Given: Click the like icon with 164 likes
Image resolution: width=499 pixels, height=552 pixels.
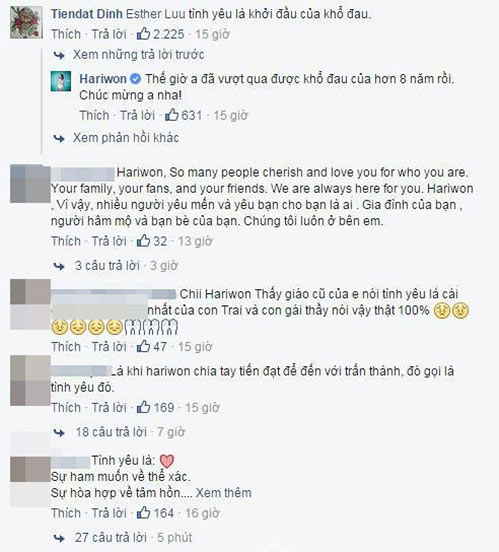Looking at the screenshot, I should (x=143, y=513).
